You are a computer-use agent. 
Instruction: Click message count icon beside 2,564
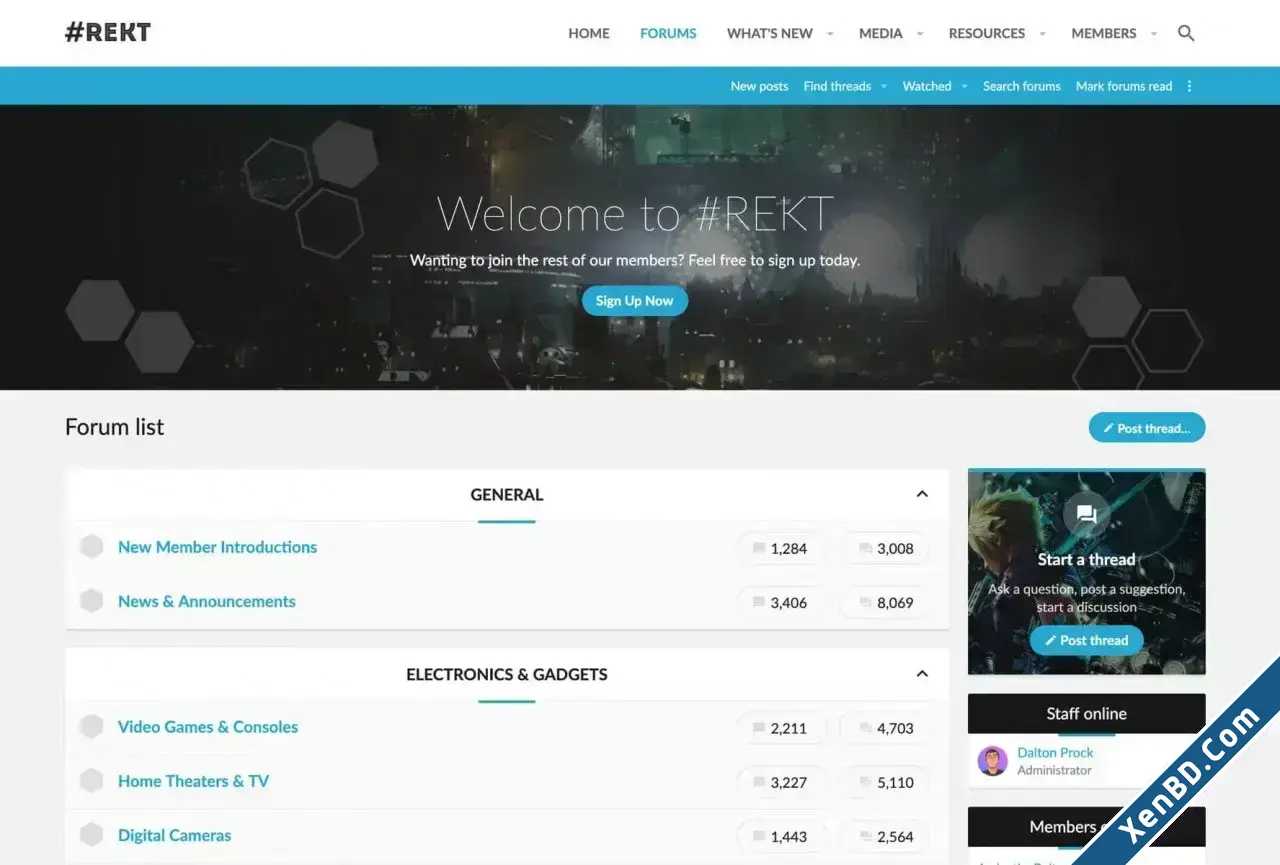865,836
